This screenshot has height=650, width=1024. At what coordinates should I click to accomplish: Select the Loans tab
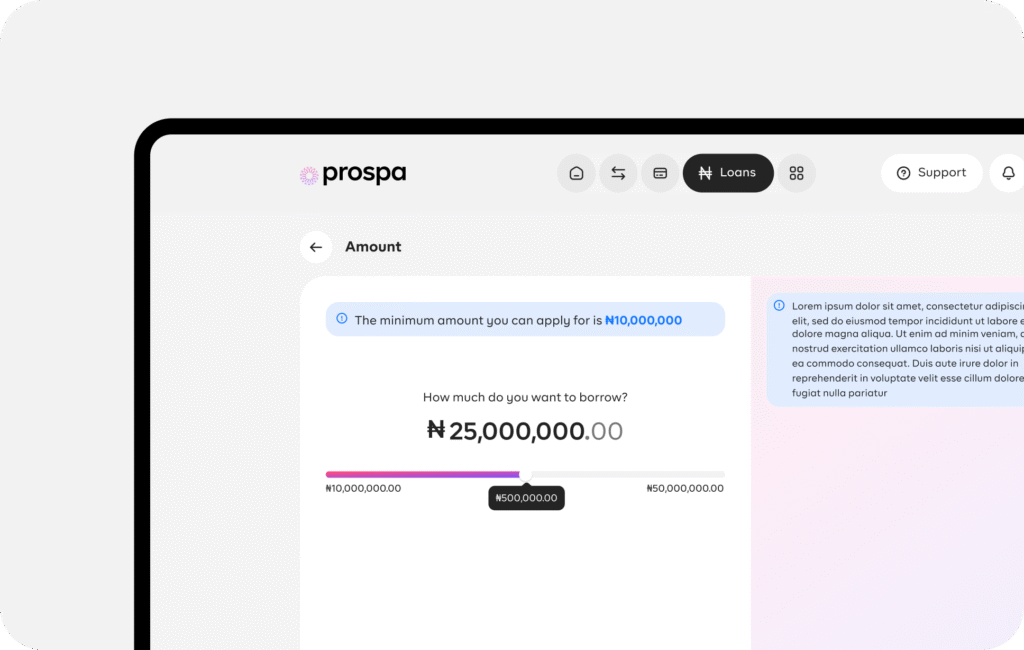click(728, 173)
